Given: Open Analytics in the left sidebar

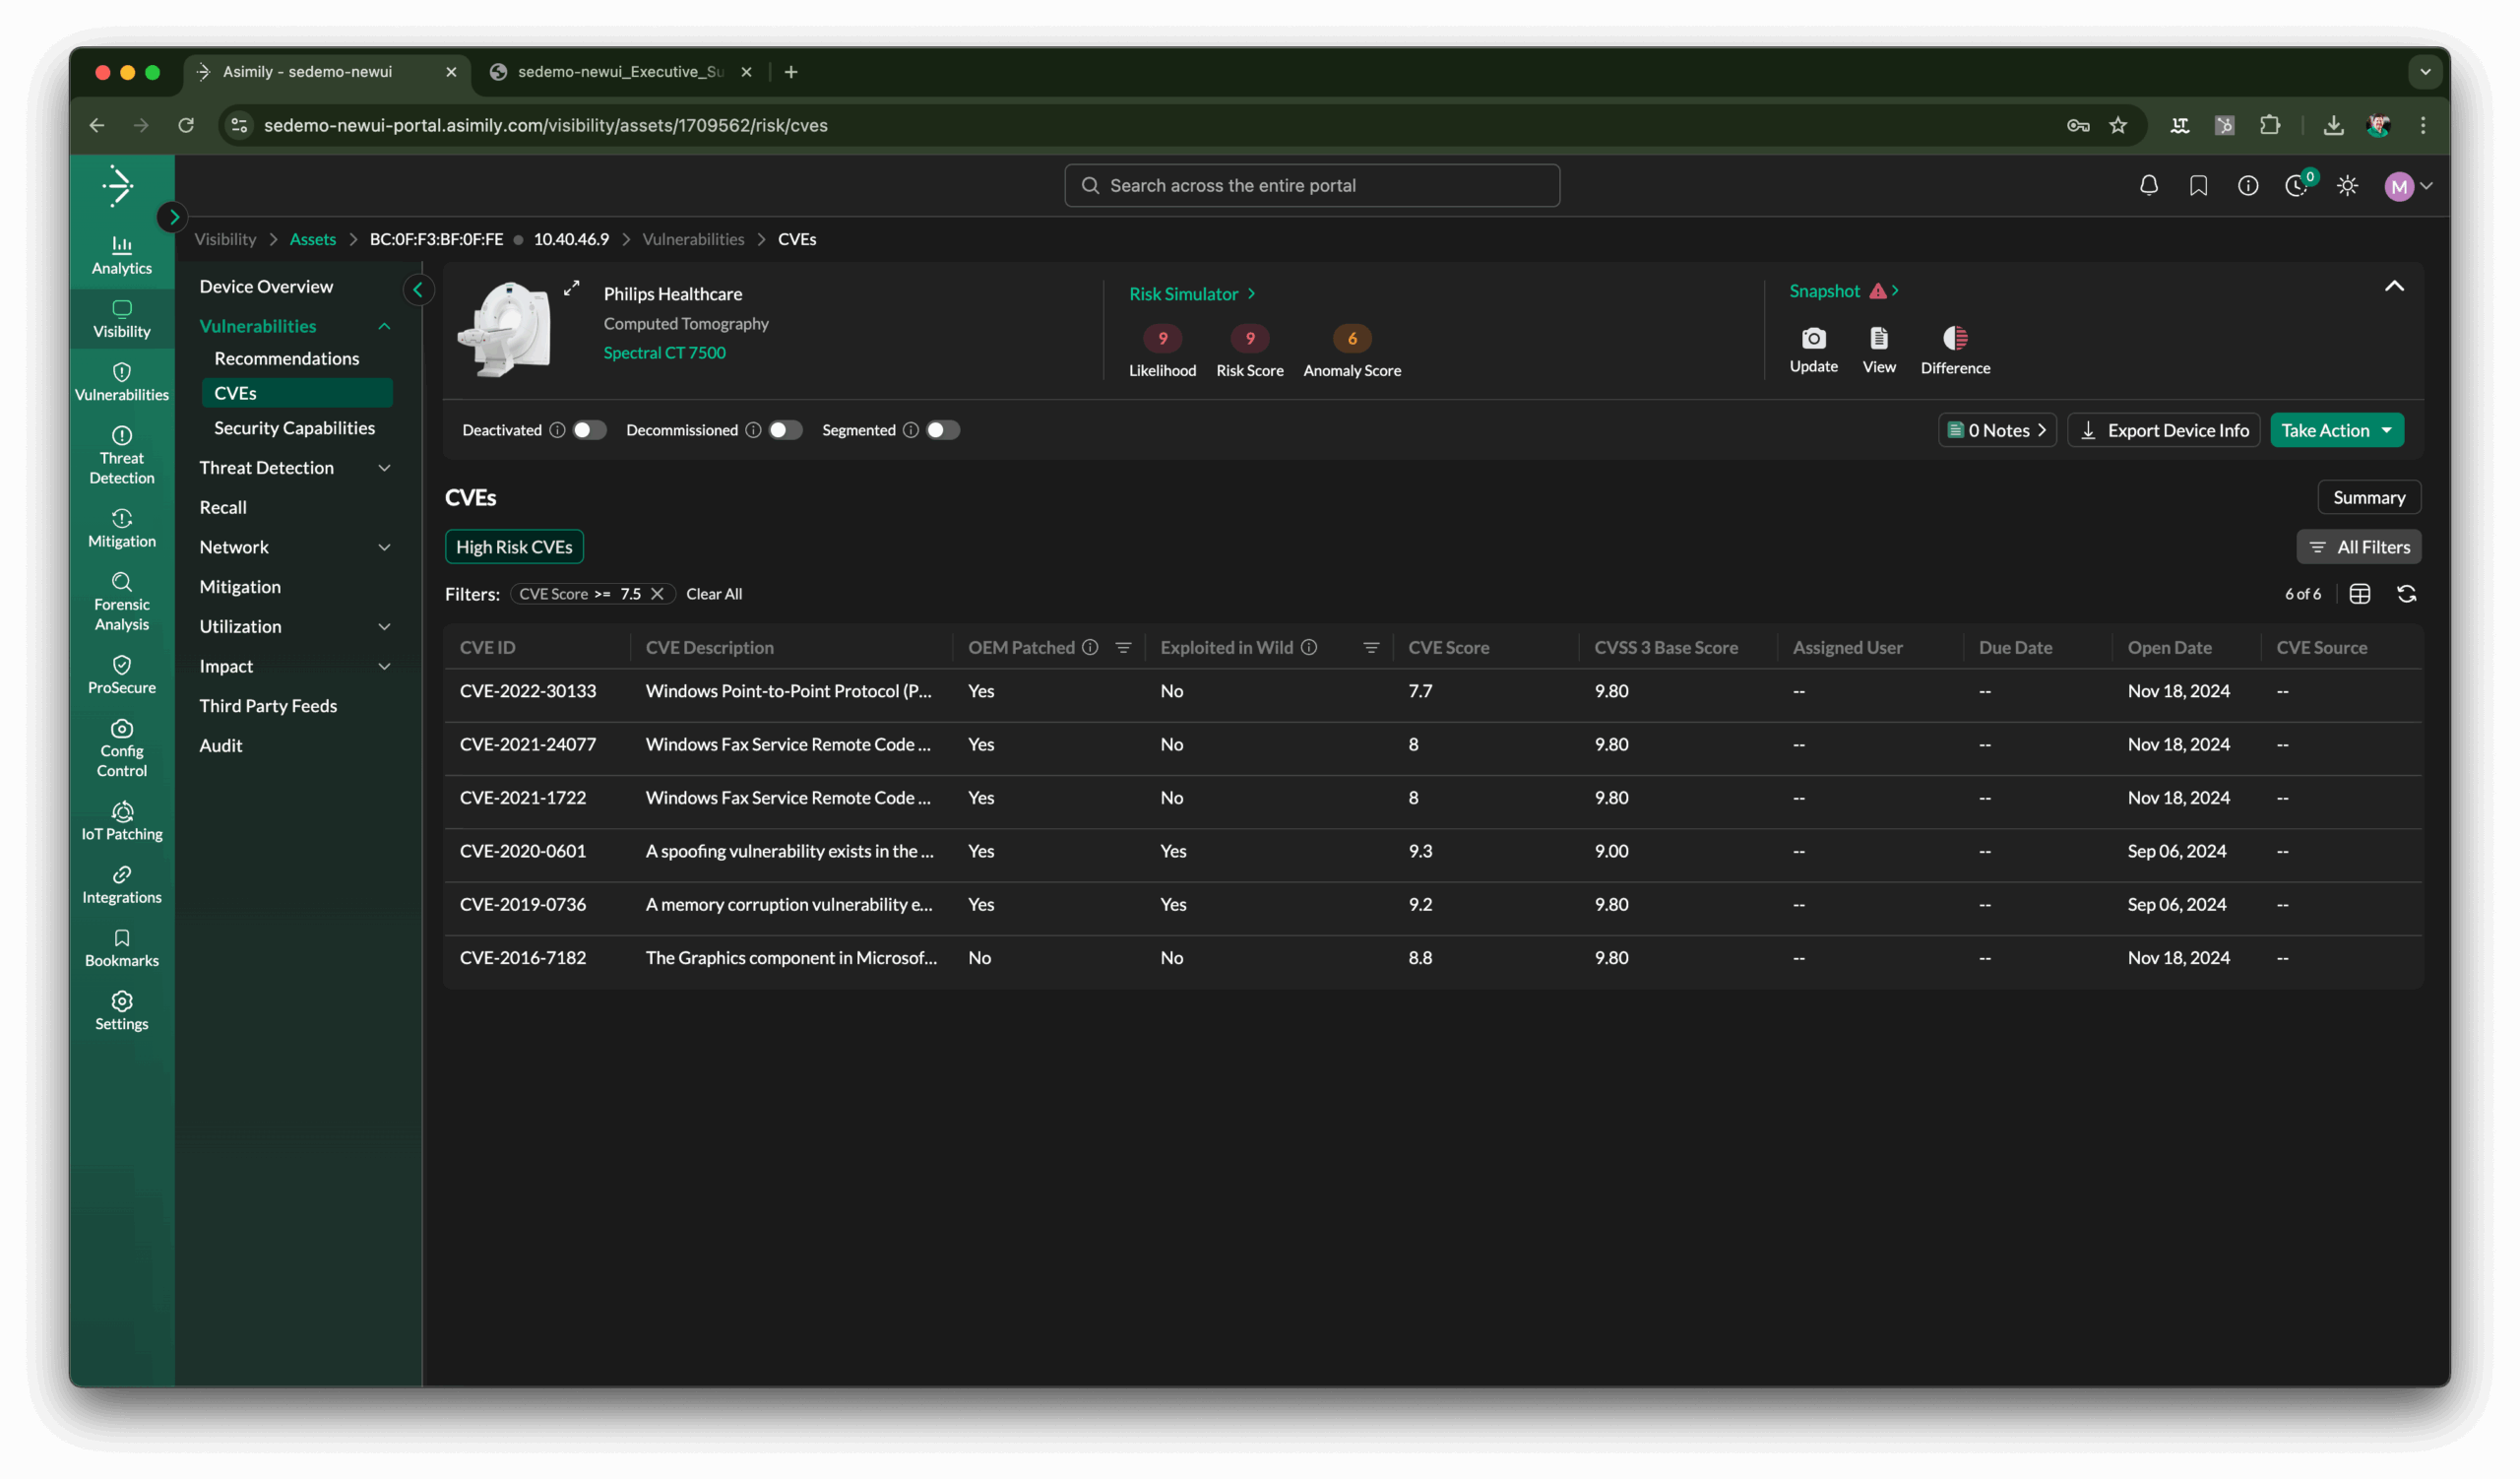Looking at the screenshot, I should pyautogui.click(x=121, y=255).
